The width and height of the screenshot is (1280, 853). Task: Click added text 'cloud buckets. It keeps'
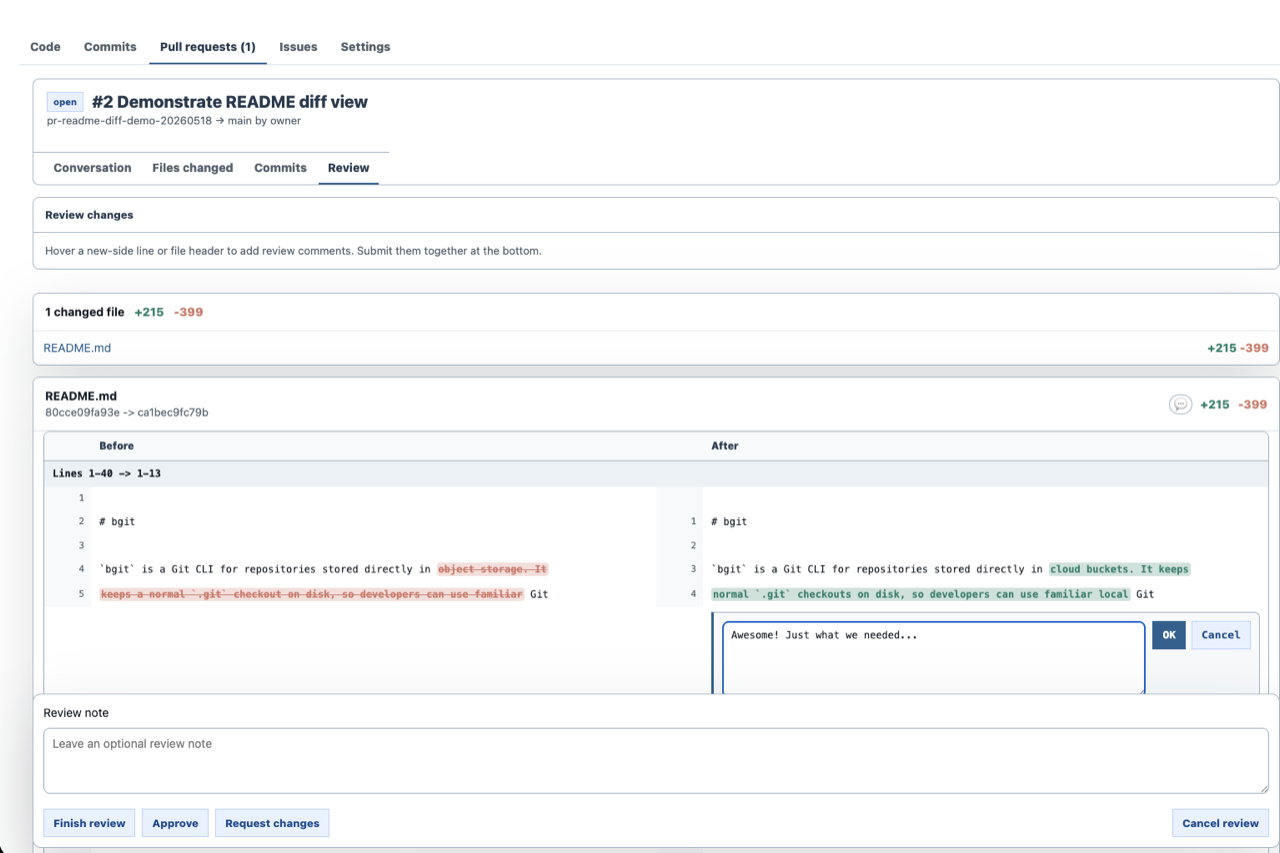pos(1119,569)
